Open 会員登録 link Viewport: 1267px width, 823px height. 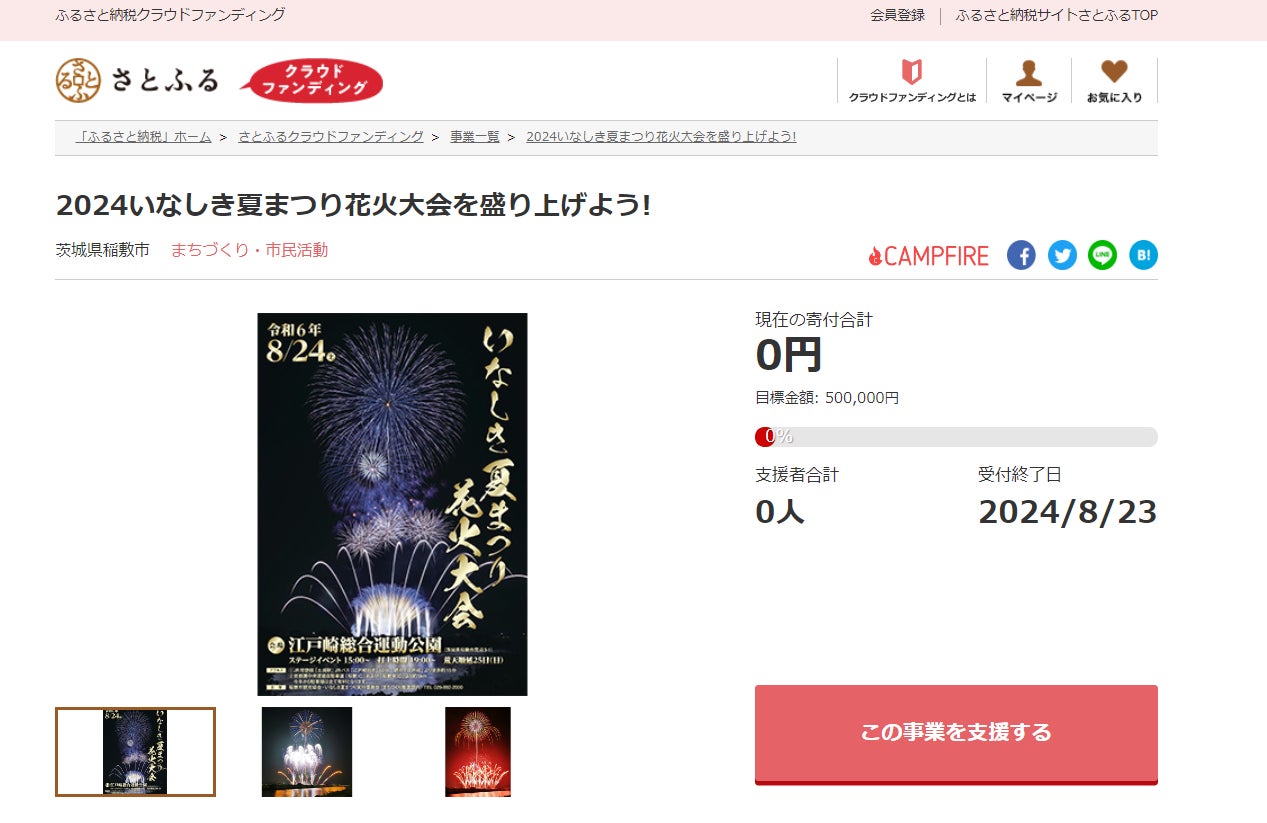coord(897,15)
